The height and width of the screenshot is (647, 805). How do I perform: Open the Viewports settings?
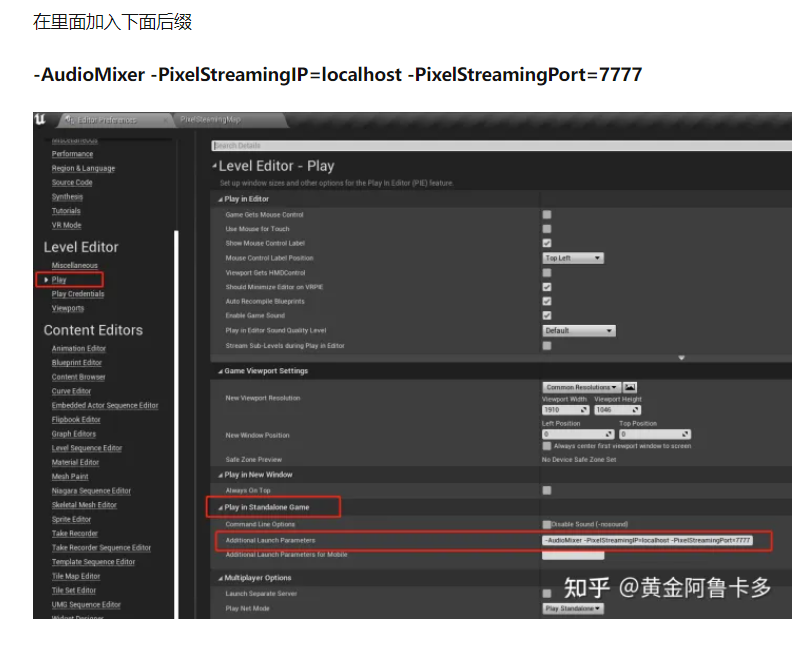pos(68,309)
